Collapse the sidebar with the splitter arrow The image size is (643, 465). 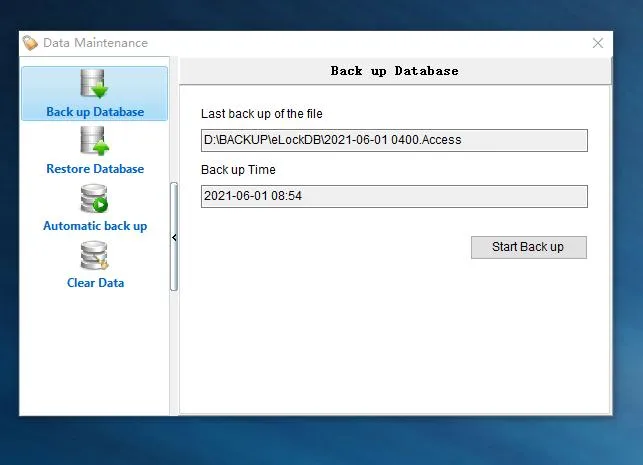(174, 237)
